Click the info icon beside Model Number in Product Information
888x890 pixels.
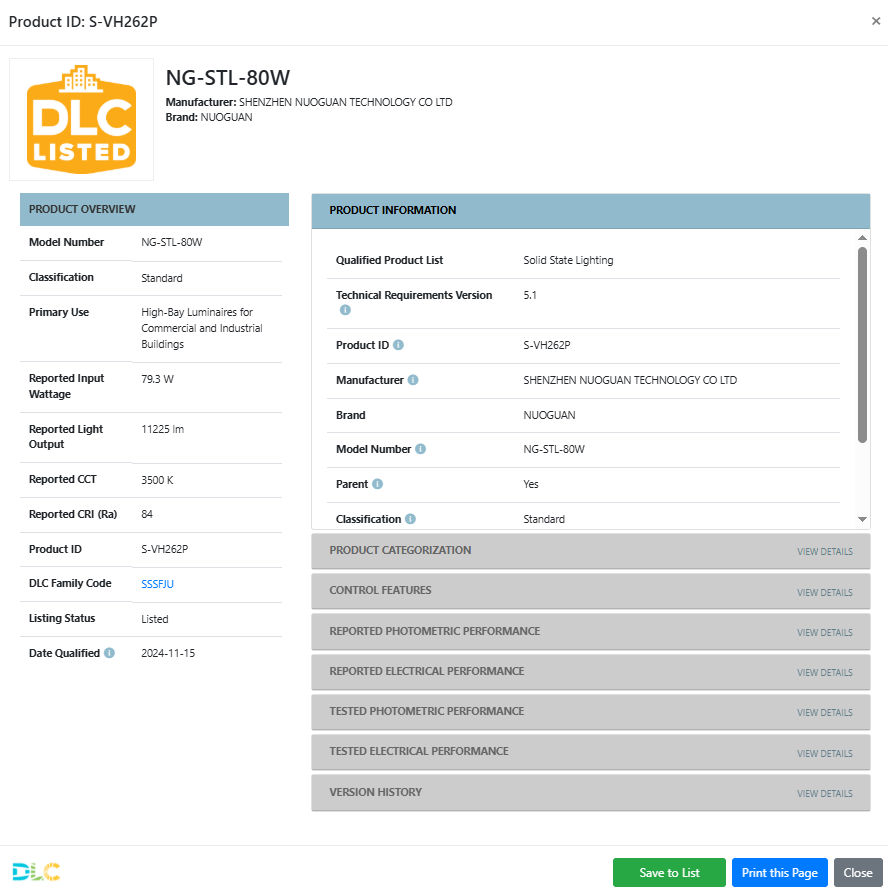[420, 449]
